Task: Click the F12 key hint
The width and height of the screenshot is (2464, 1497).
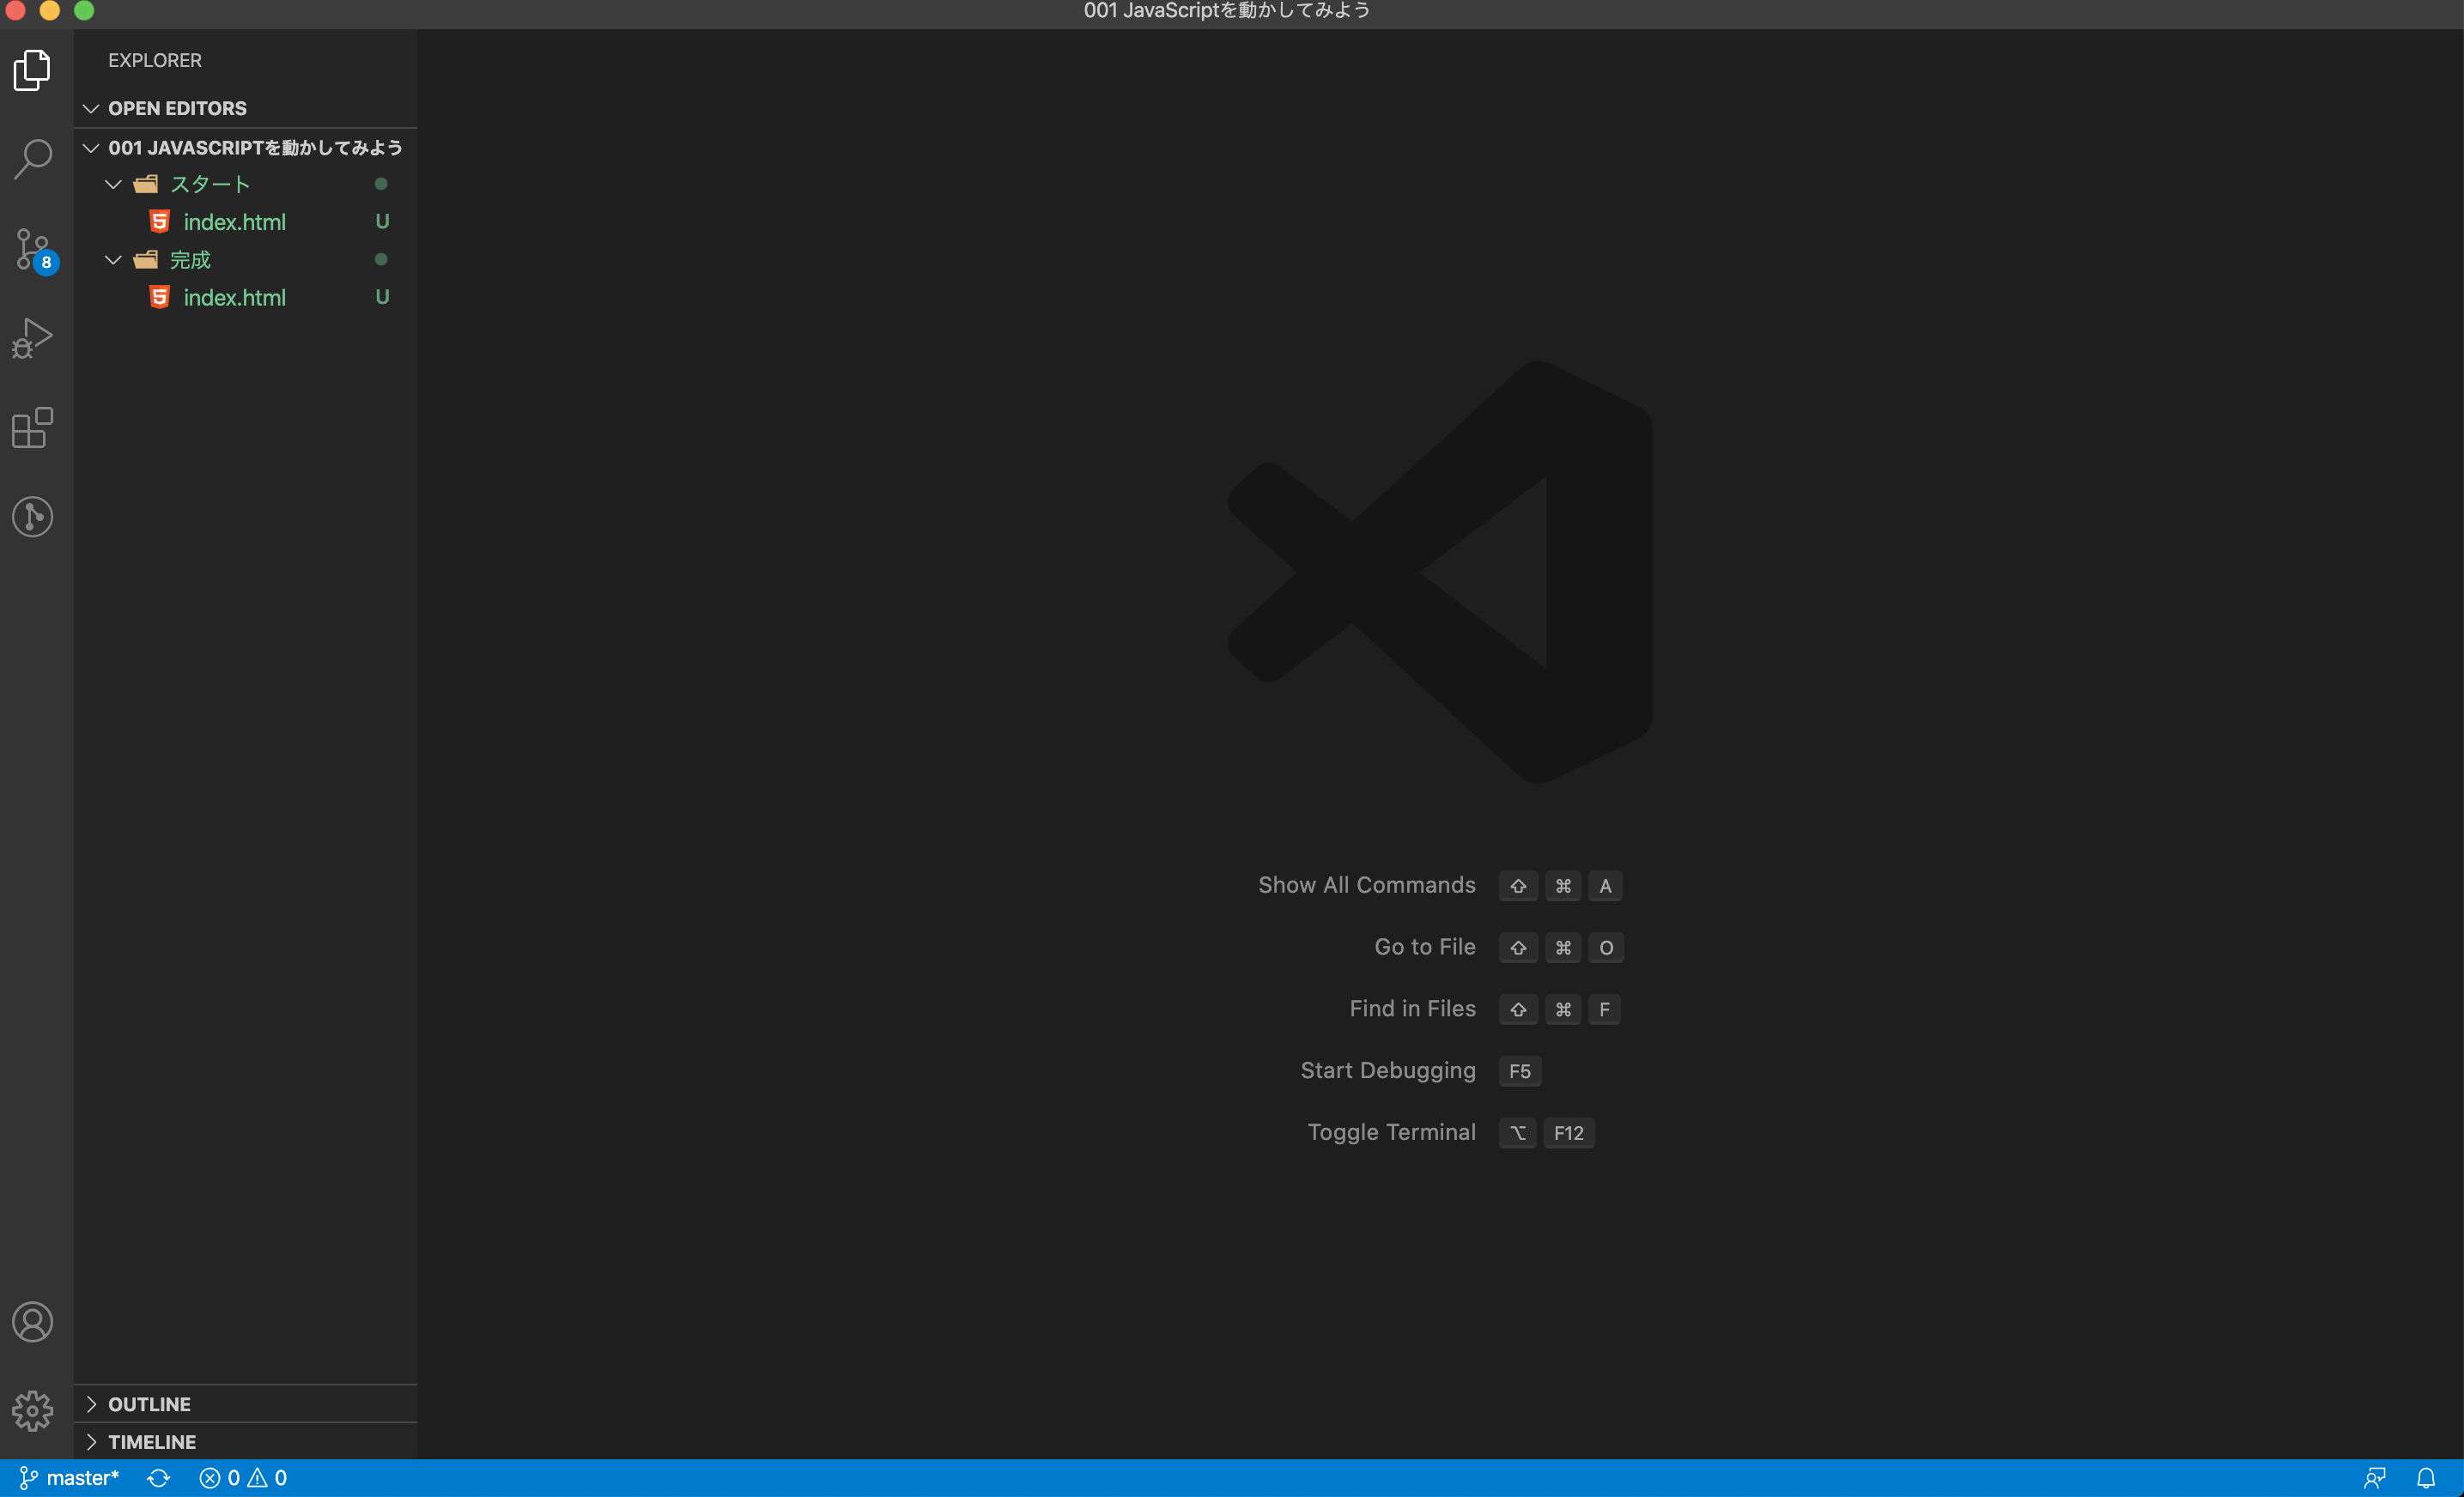Action: (x=1568, y=1133)
